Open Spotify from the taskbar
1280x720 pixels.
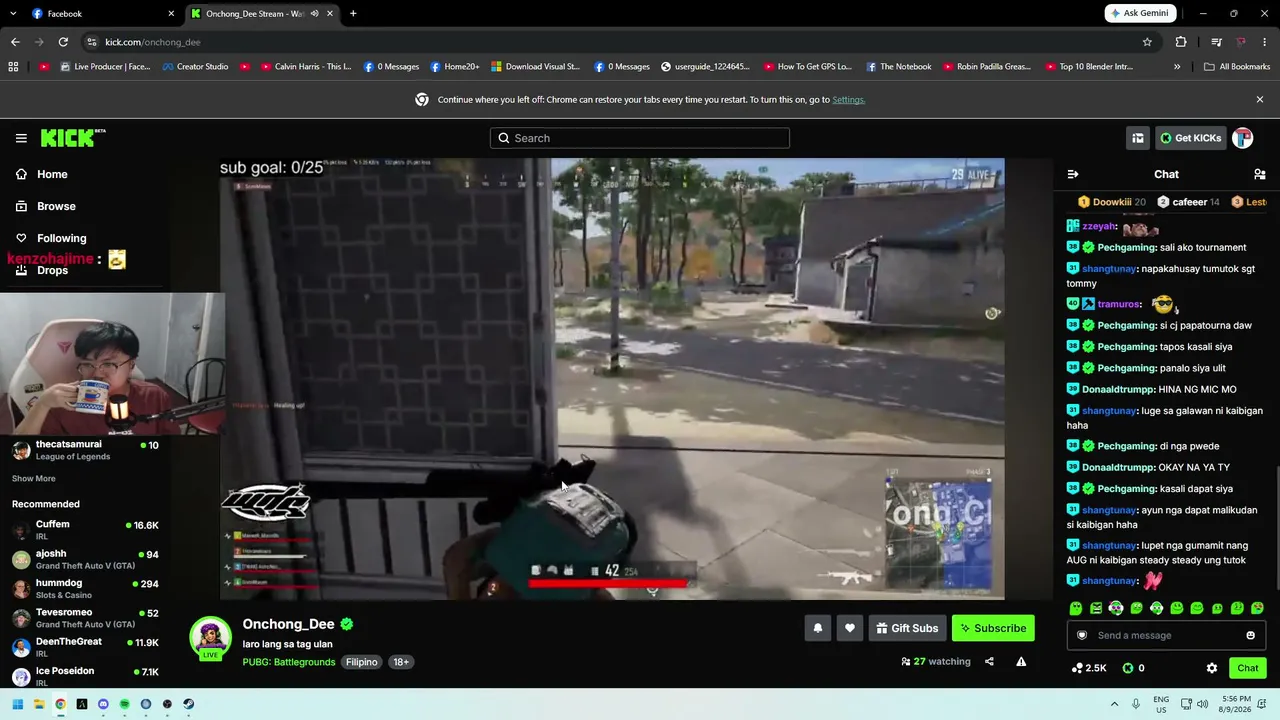click(x=124, y=704)
